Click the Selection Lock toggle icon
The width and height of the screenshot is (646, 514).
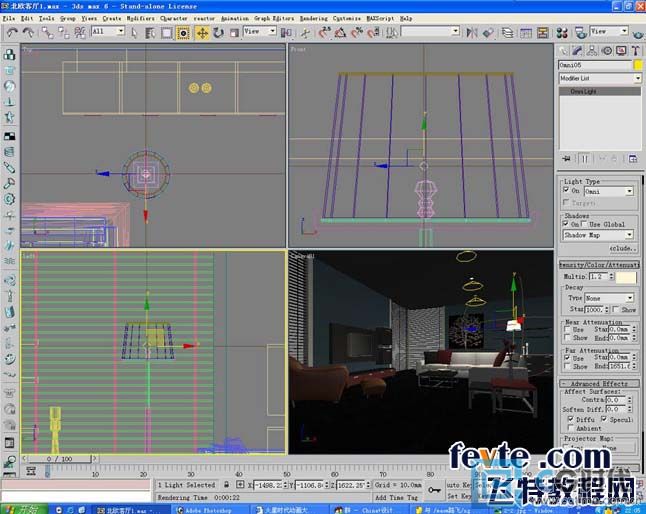coord(226,485)
